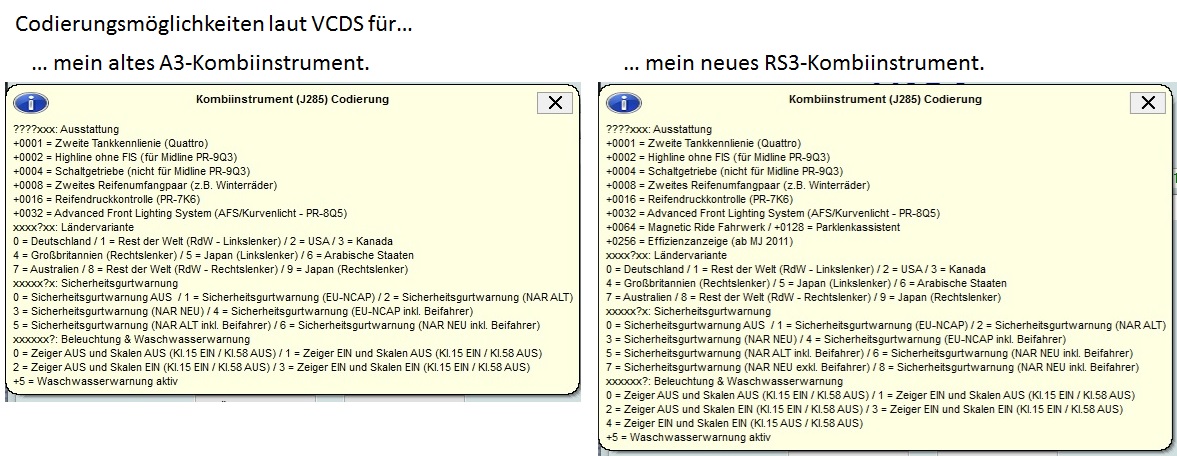Select '+0016 = Reifendruckkontrolle (PR-7K6)' in RS3 dialog
Viewport: 1177px width, 456px height.
699,200
